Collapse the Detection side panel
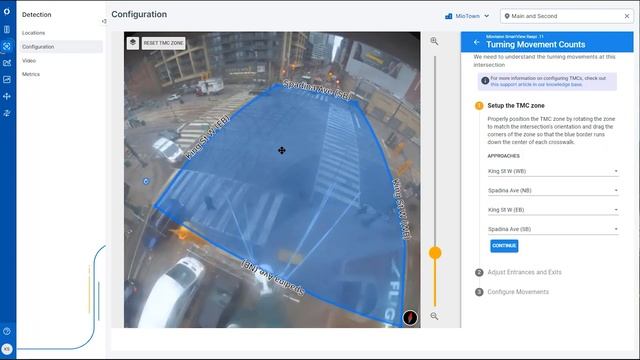This screenshot has width=640, height=360. coord(104,21)
